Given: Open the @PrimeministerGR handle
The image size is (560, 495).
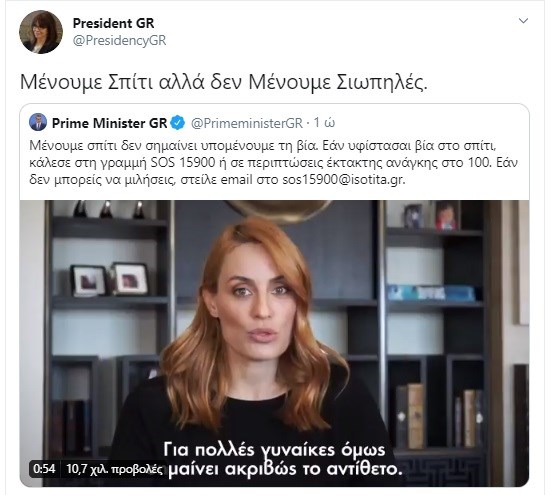Looking at the screenshot, I should click(247, 123).
